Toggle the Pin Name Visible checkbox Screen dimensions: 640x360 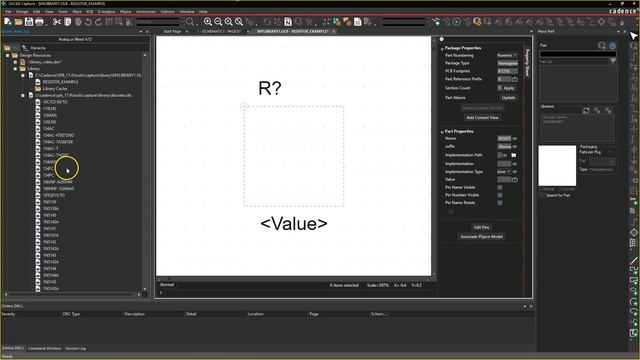point(500,187)
